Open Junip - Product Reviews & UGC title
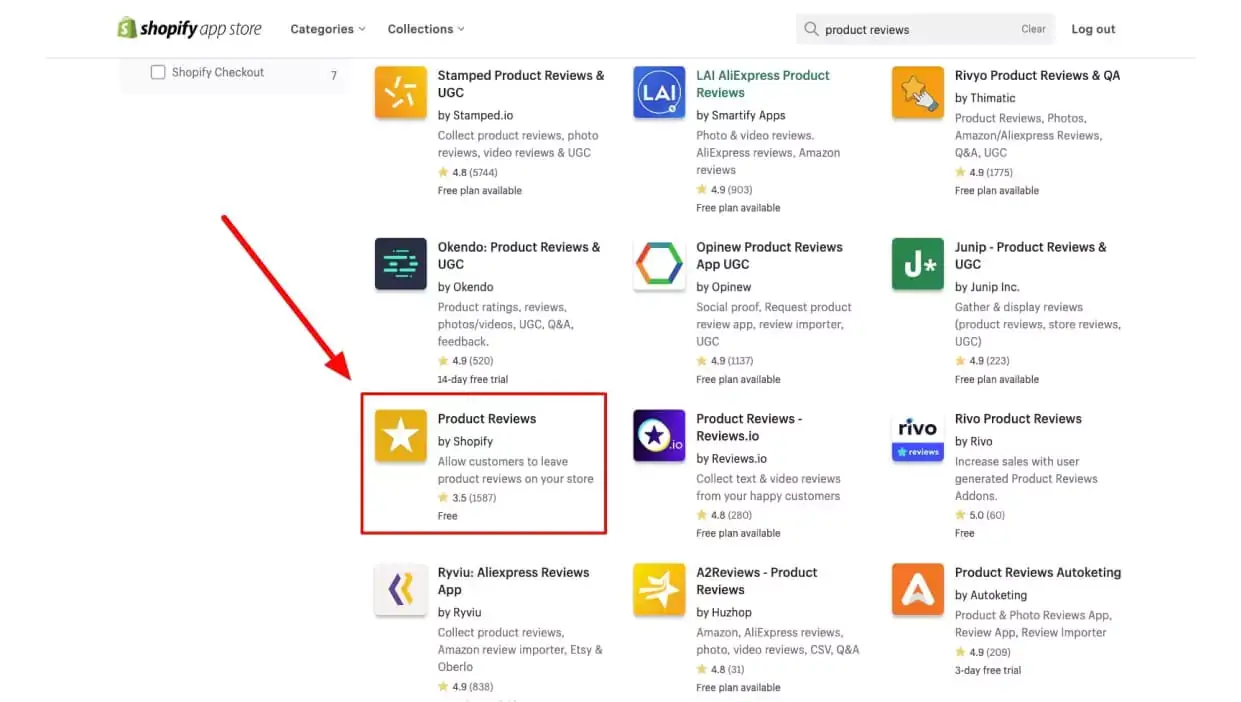 (1030, 256)
